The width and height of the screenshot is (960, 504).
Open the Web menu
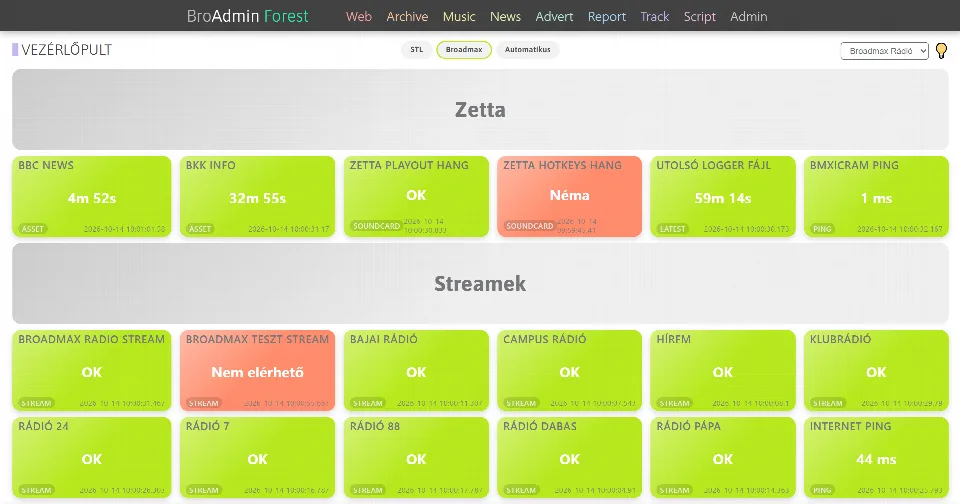(359, 17)
